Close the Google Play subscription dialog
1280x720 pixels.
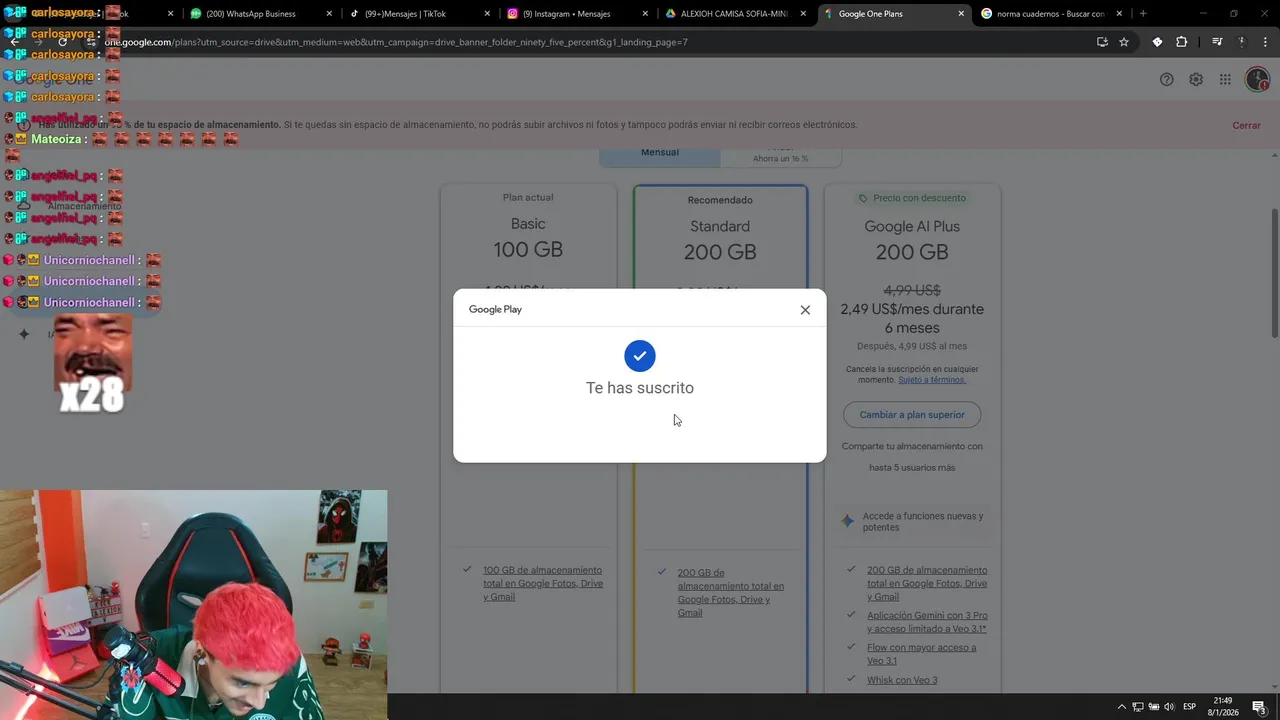tap(805, 310)
